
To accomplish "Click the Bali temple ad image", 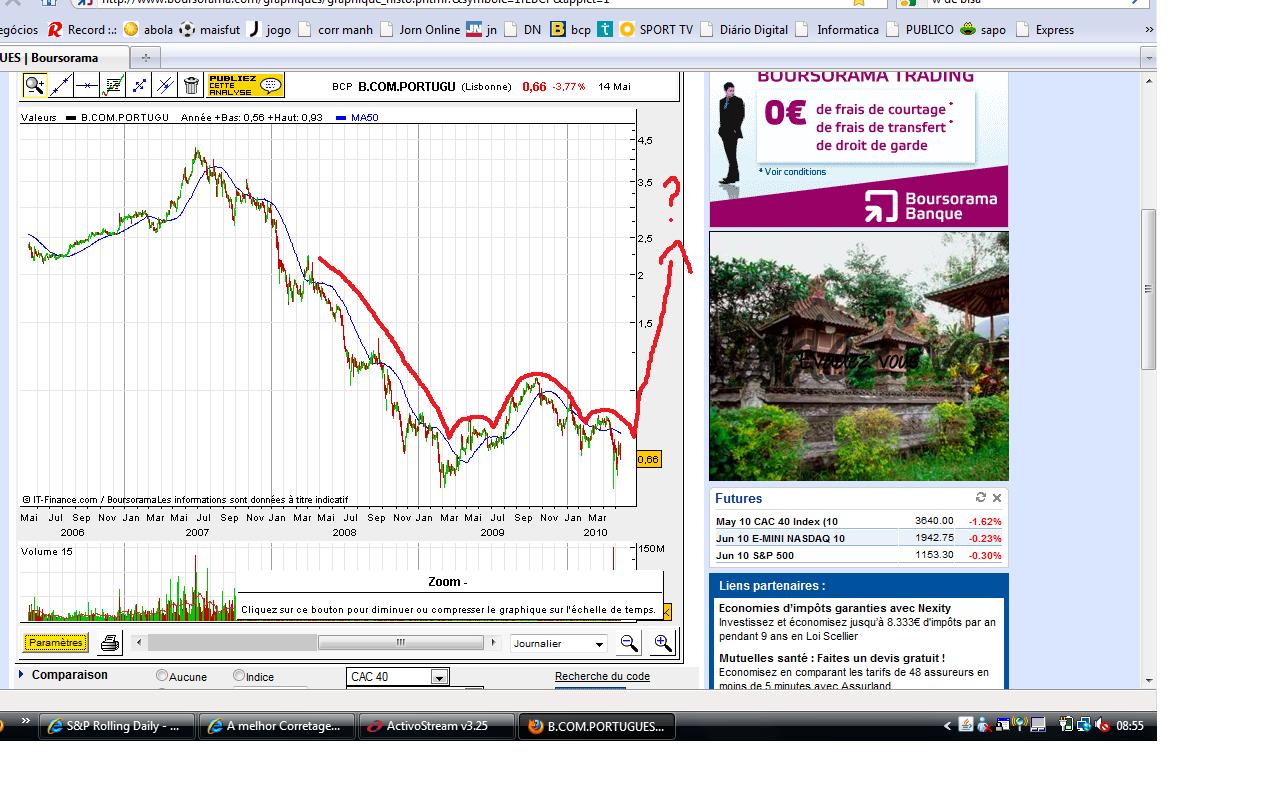I will (x=859, y=356).
